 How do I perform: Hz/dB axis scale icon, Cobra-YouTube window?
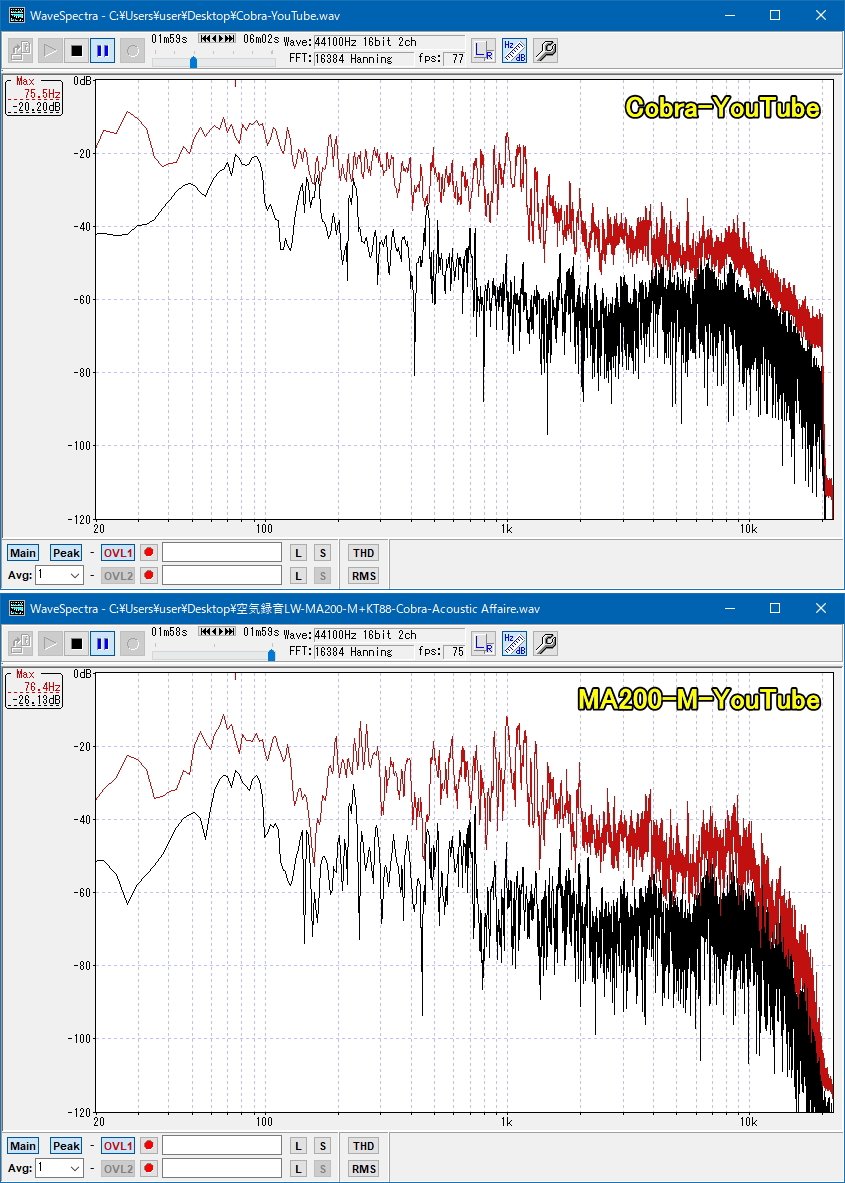click(515, 51)
